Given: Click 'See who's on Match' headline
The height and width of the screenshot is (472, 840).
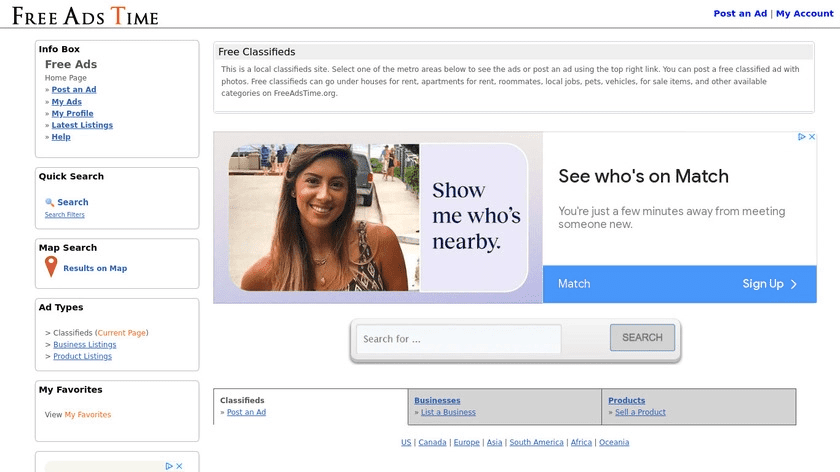Looking at the screenshot, I should [x=643, y=176].
